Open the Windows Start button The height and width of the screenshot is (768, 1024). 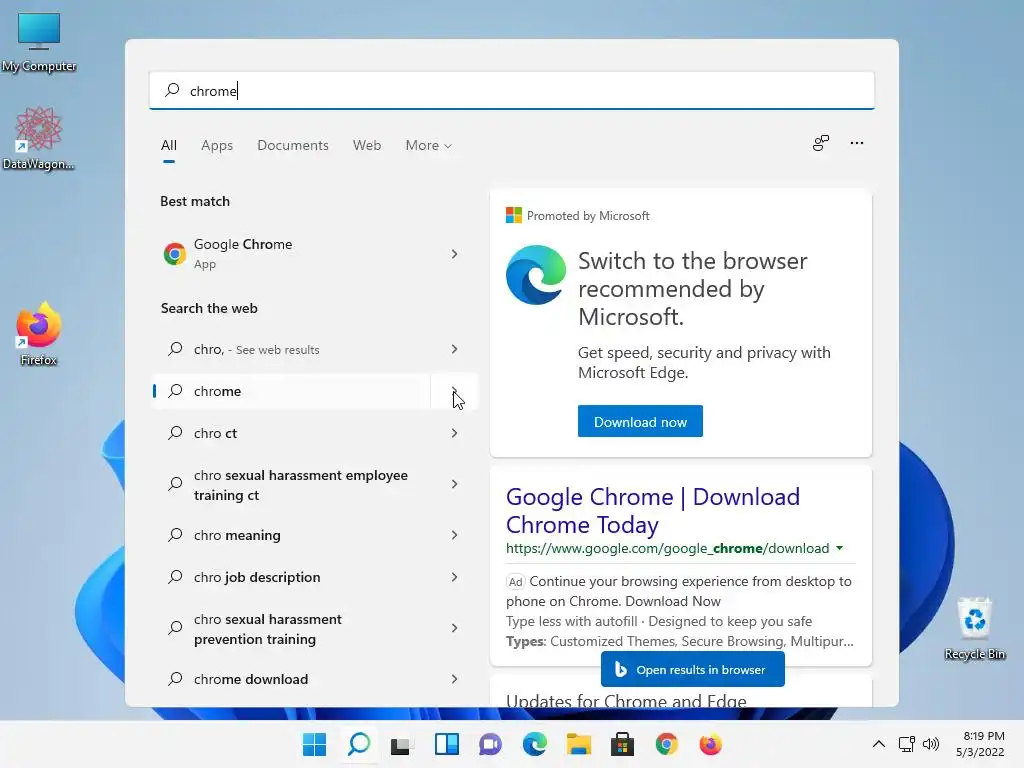pyautogui.click(x=314, y=744)
